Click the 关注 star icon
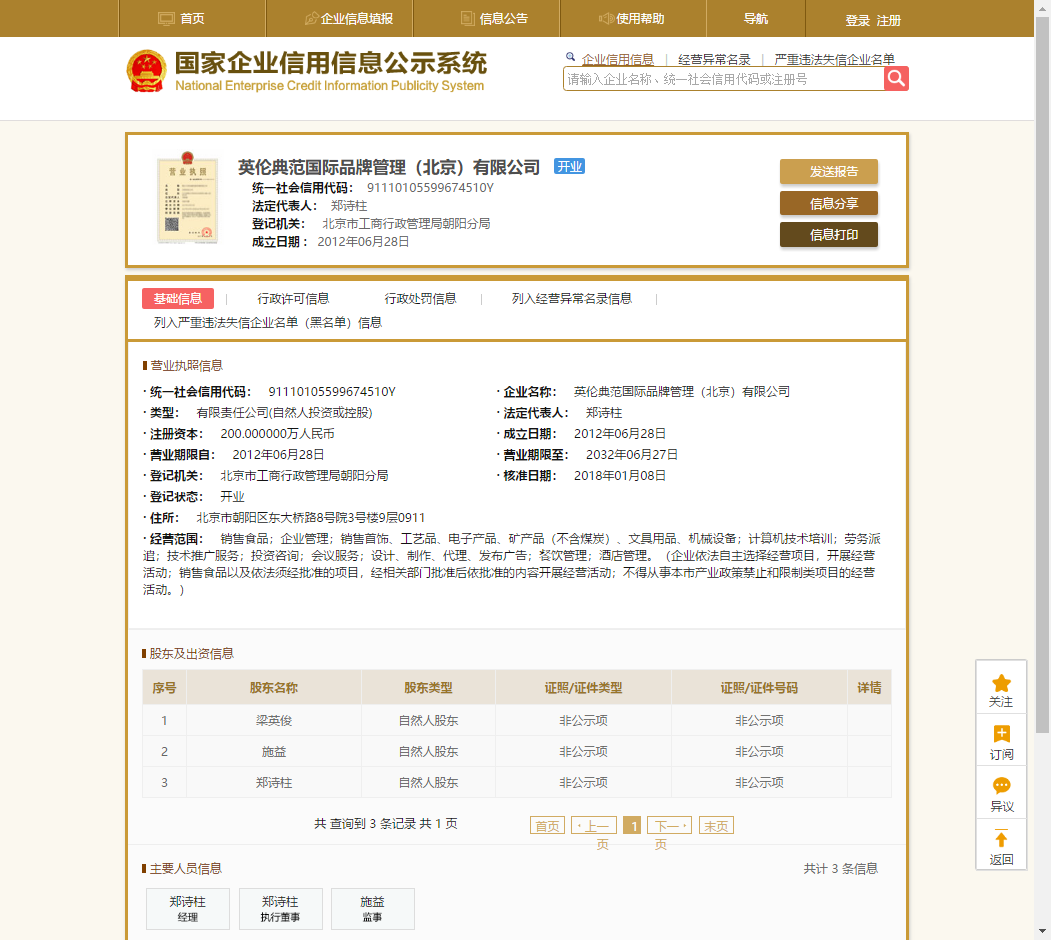The image size is (1051, 940). (1001, 683)
